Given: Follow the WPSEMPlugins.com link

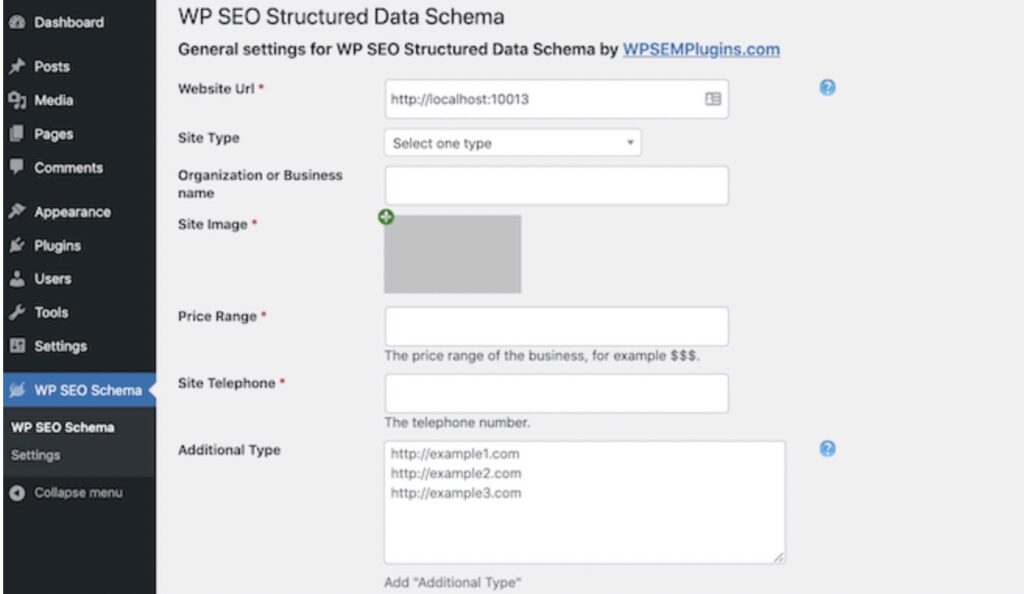Looking at the screenshot, I should point(701,50).
